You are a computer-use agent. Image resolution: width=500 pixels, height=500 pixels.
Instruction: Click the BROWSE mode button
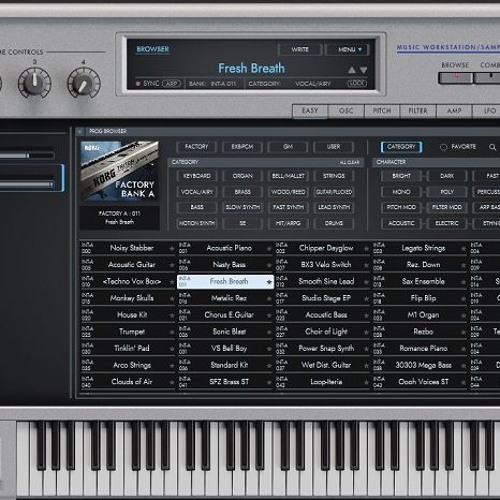pyautogui.click(x=455, y=78)
